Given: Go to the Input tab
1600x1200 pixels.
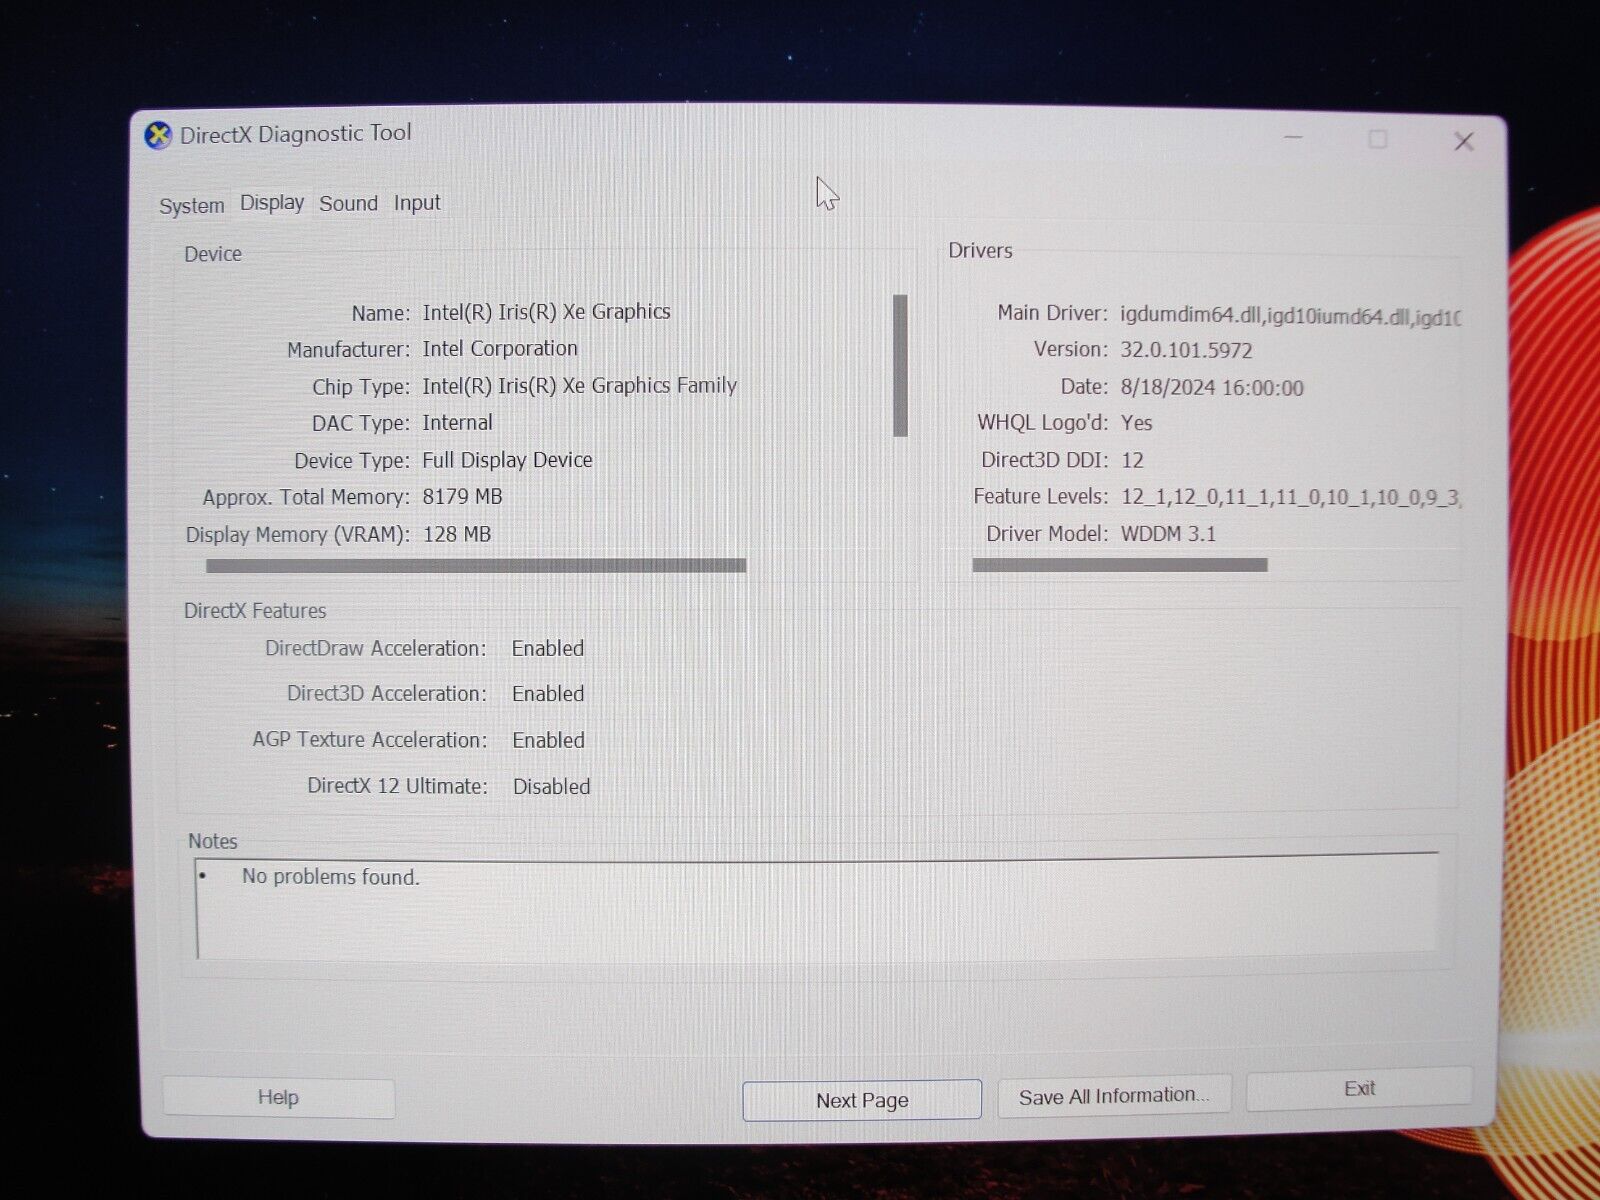Looking at the screenshot, I should click(417, 203).
